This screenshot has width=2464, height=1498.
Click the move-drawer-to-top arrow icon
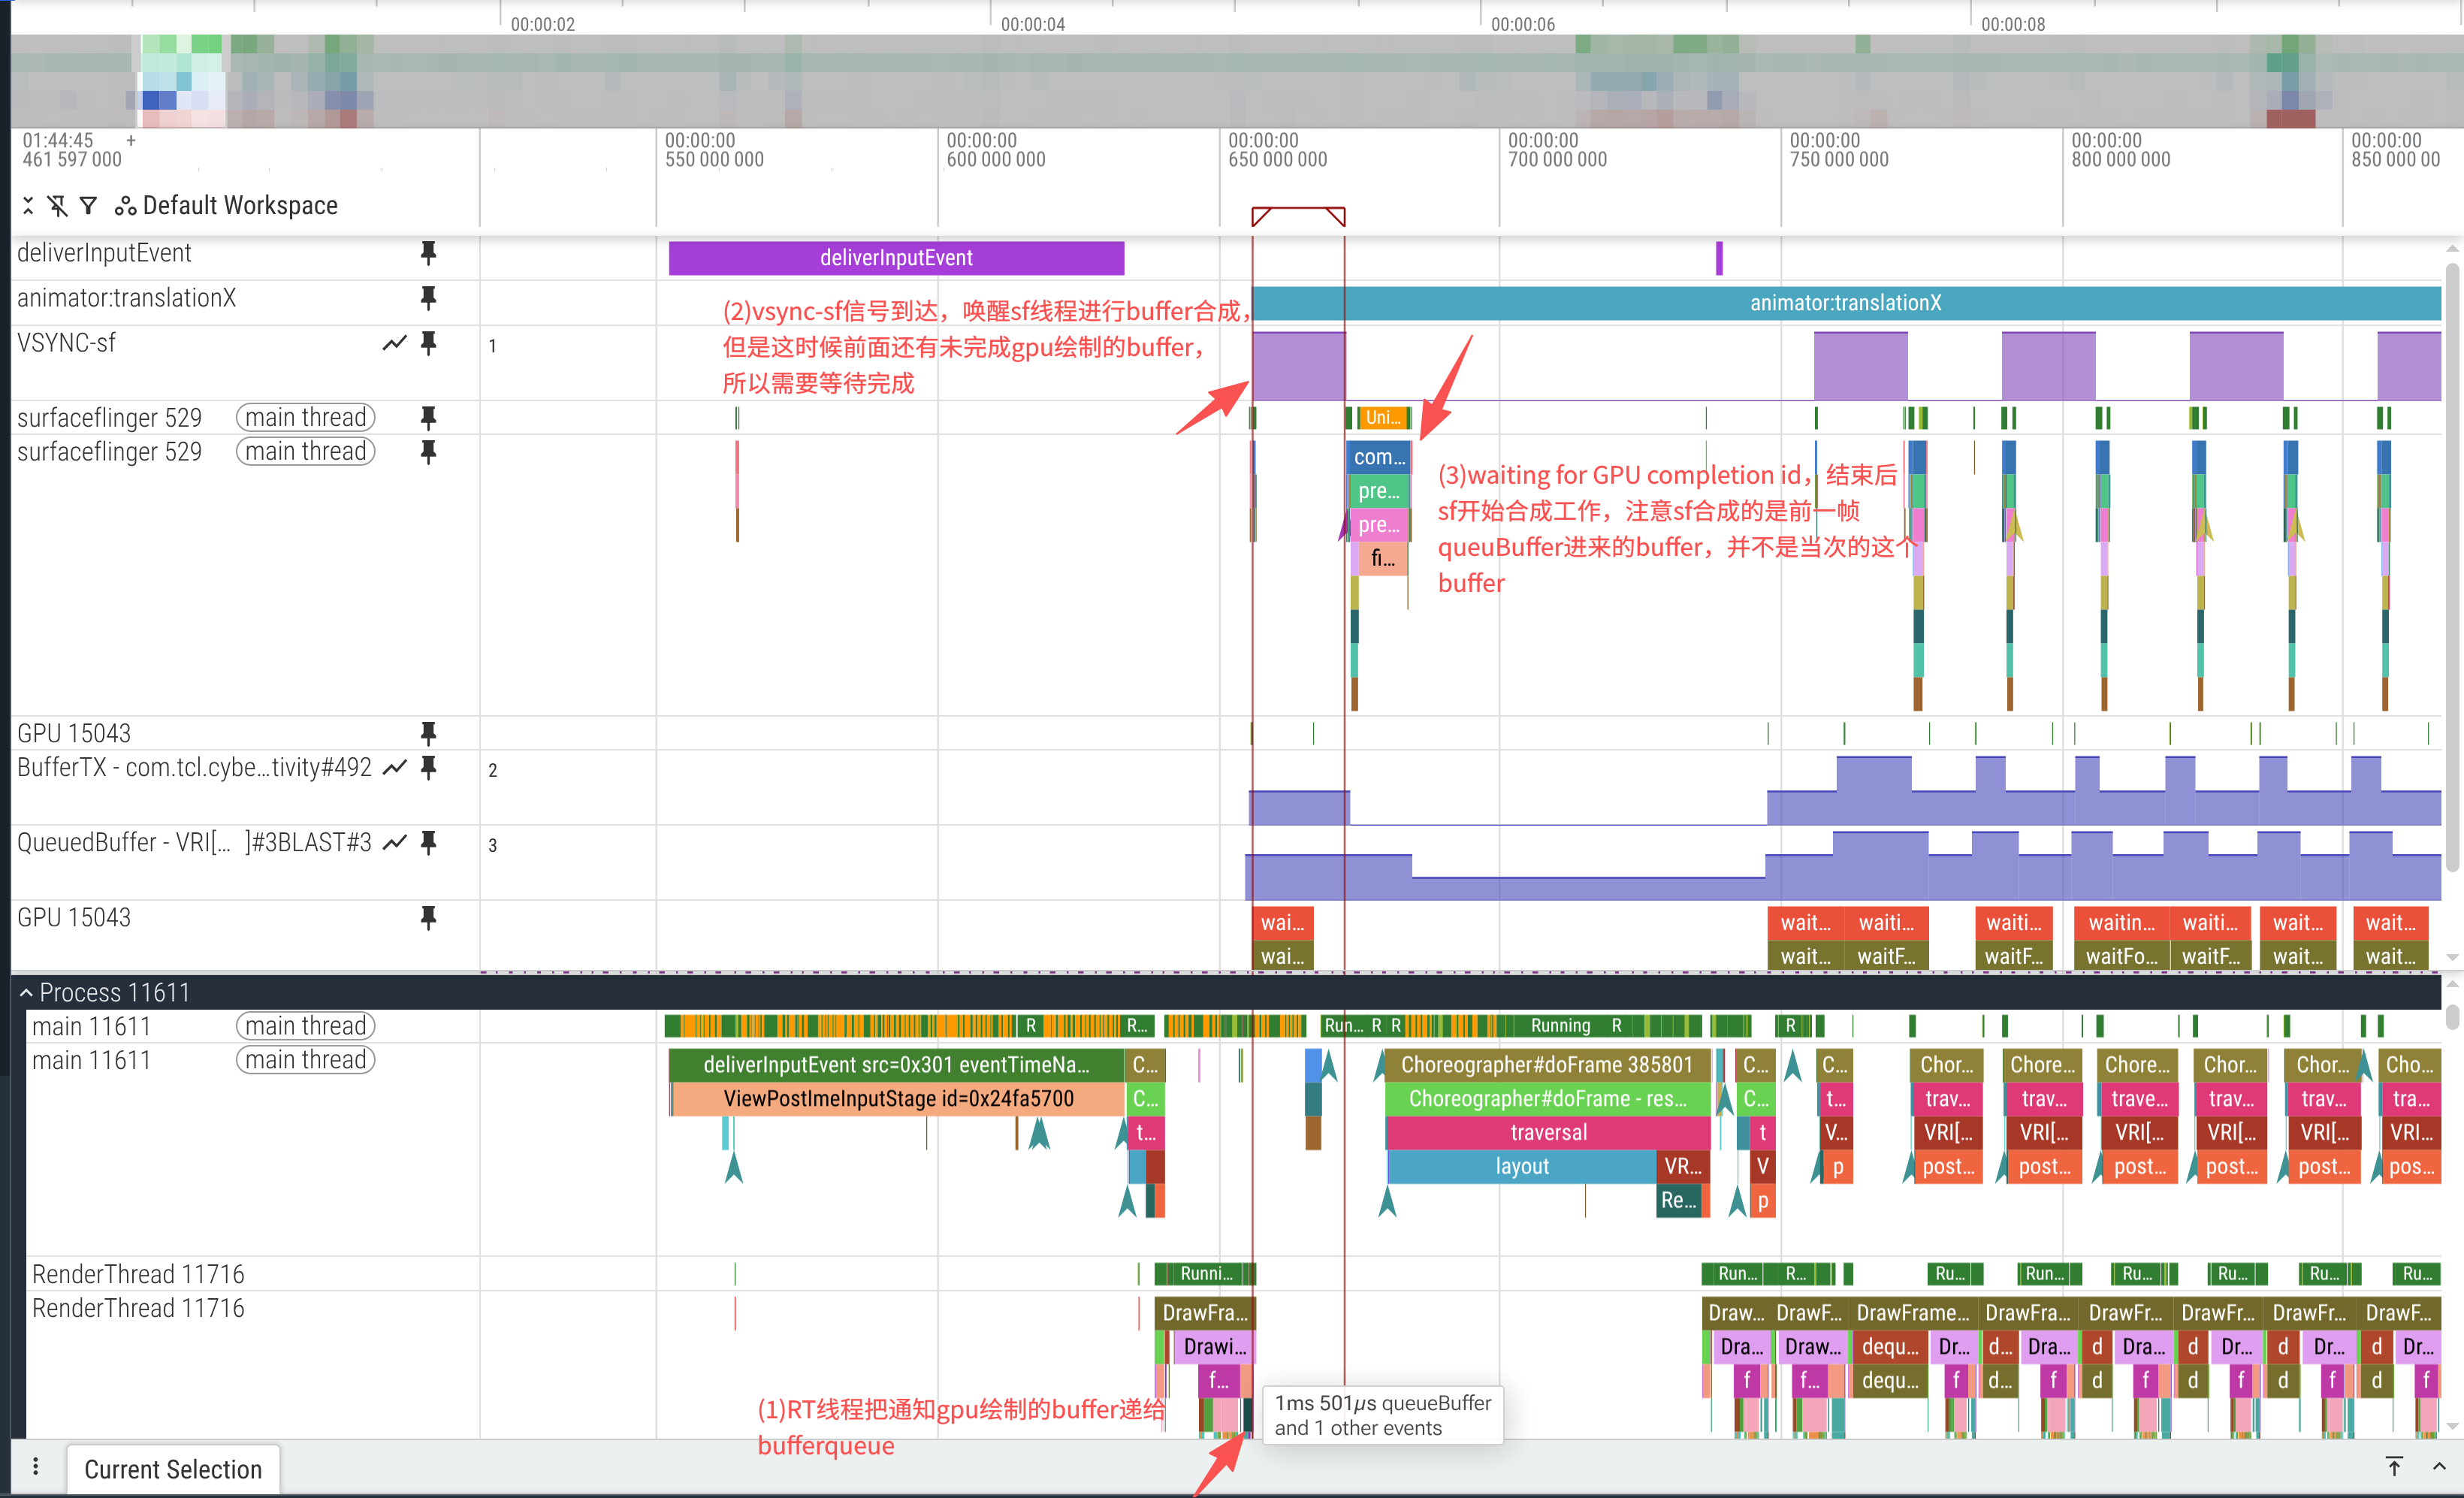(2394, 1467)
